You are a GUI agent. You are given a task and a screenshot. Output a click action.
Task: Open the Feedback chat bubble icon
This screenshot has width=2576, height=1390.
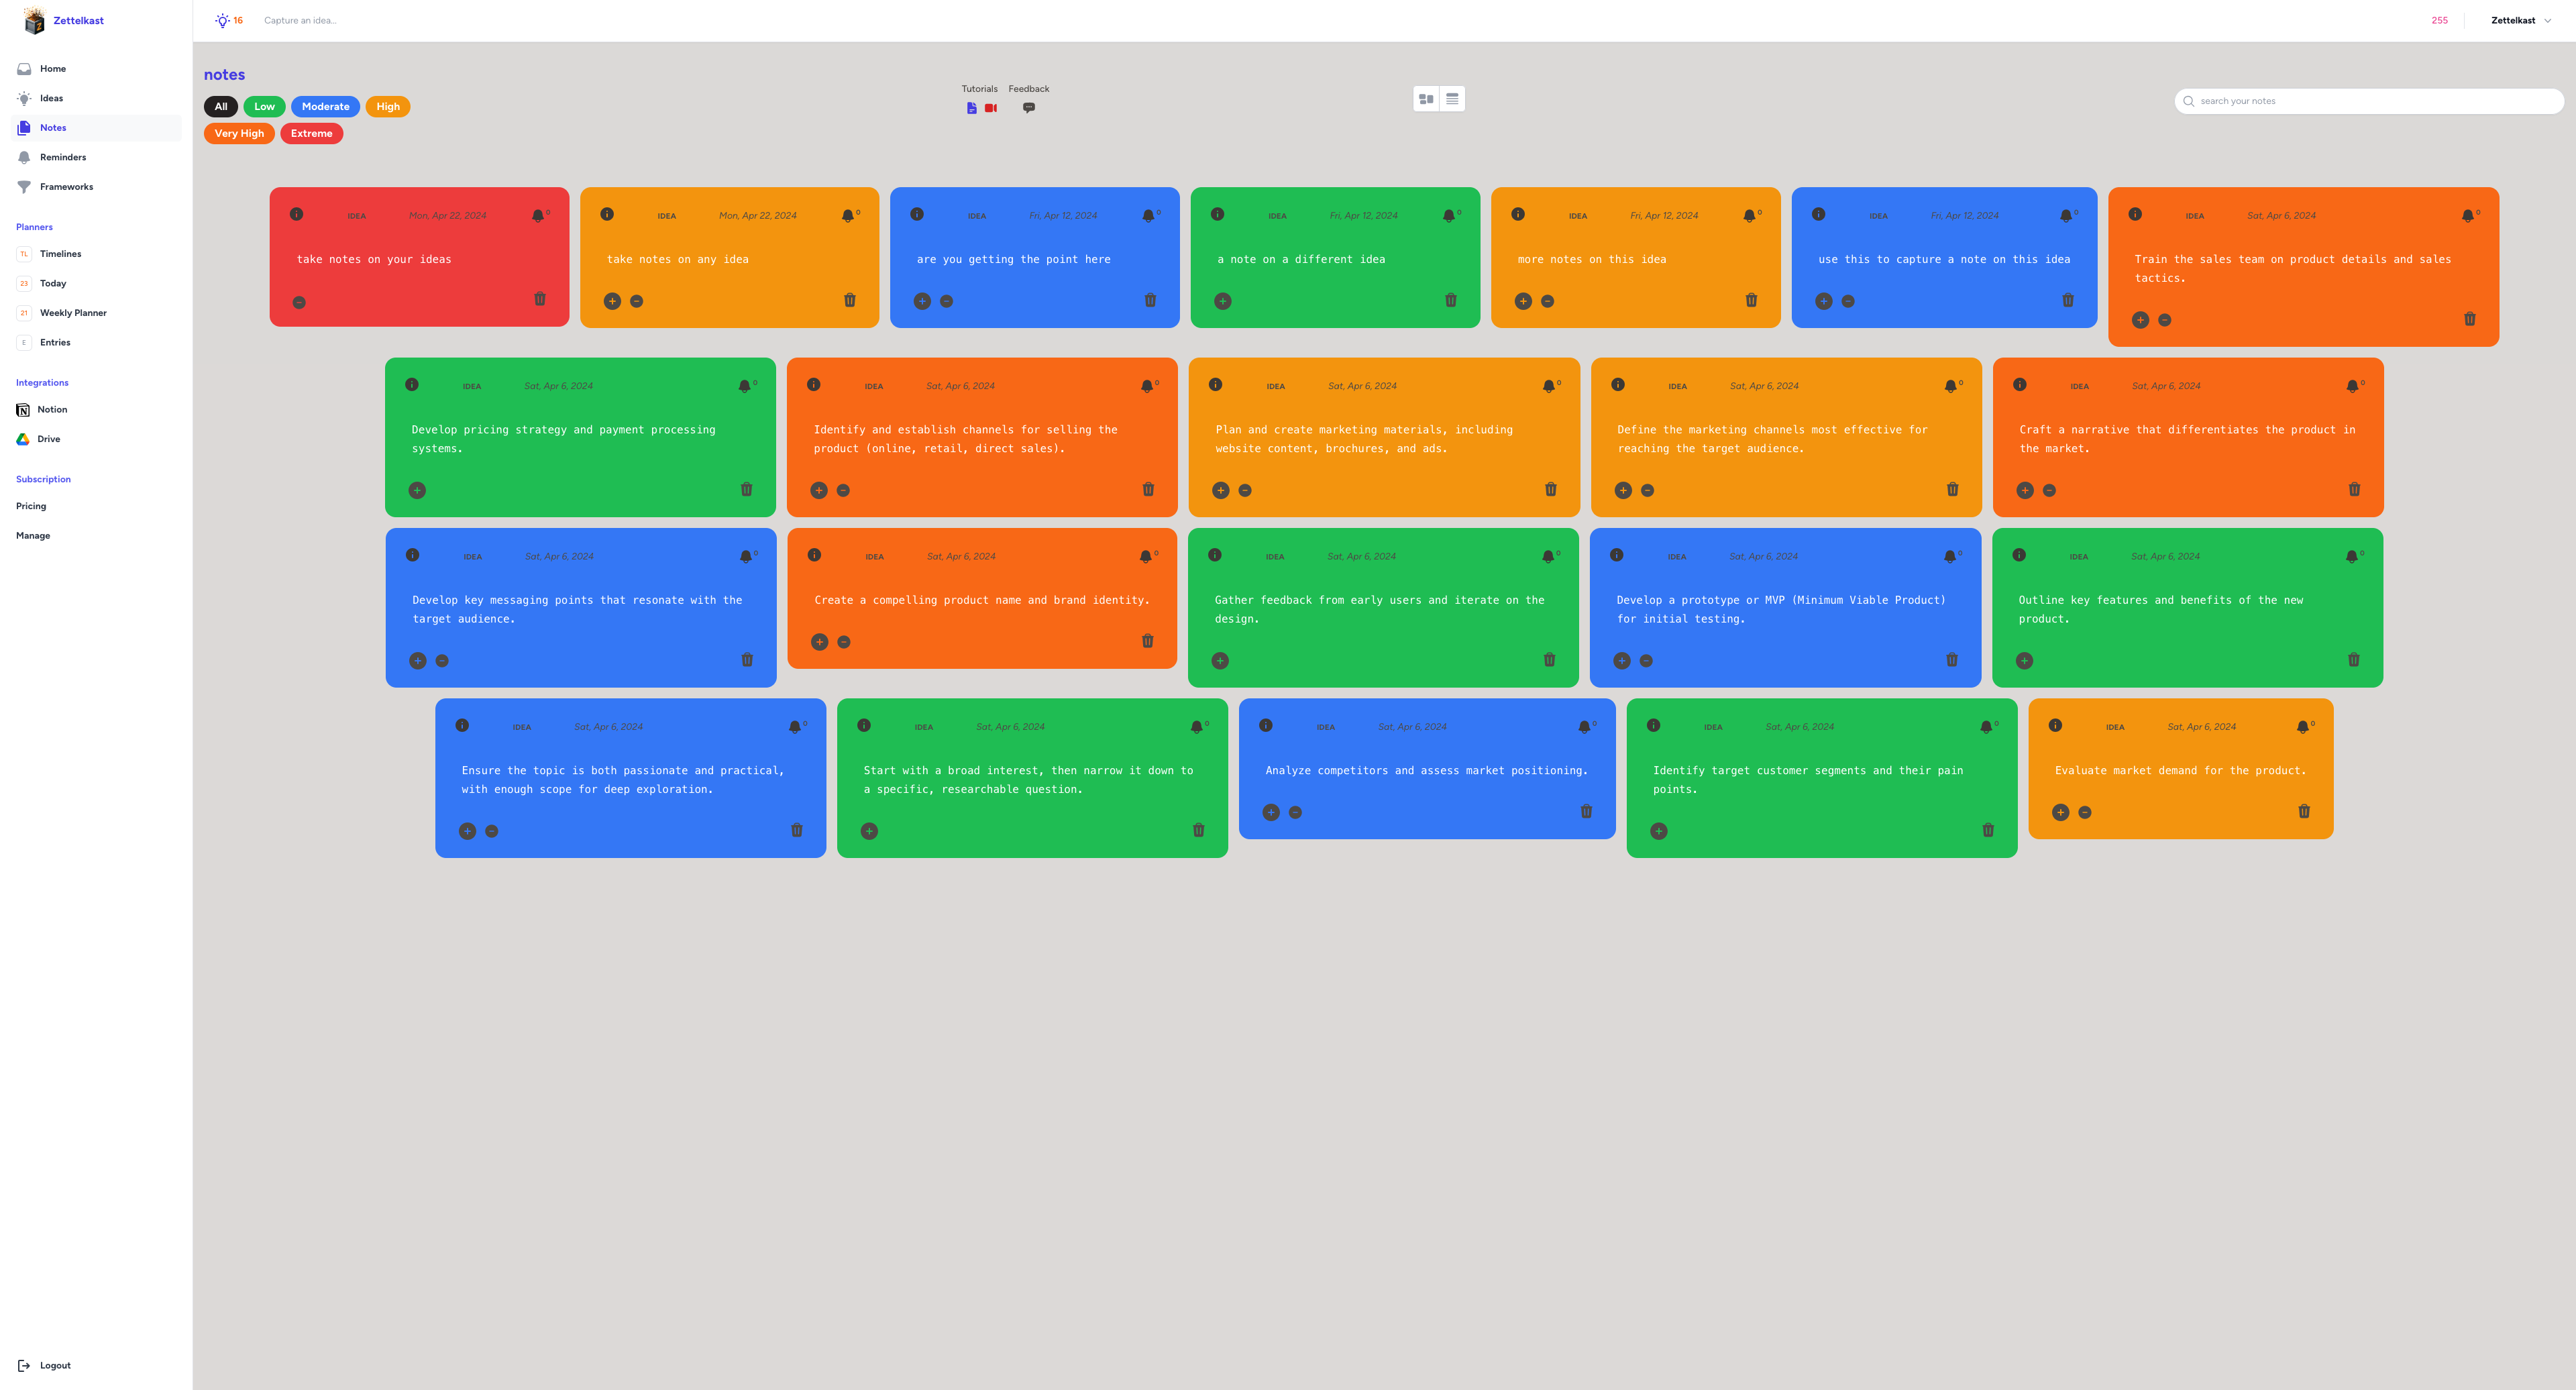[1029, 108]
